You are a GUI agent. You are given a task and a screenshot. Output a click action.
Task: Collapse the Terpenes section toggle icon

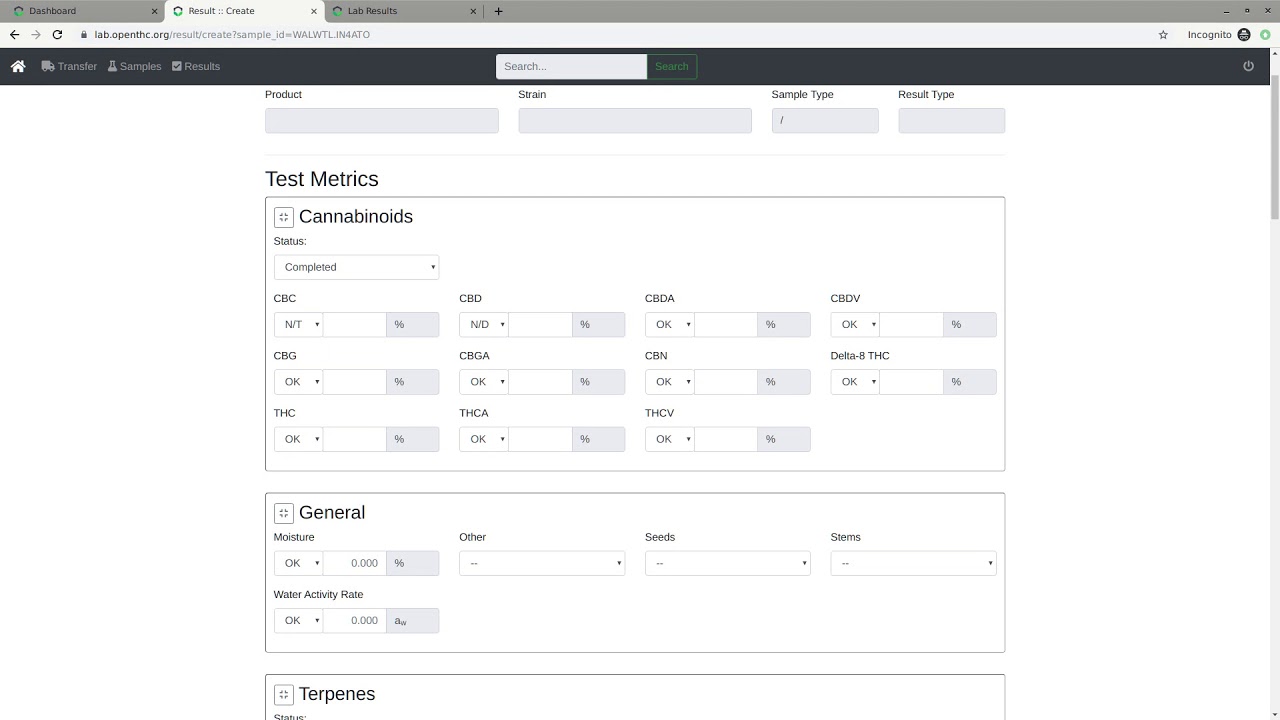click(283, 695)
